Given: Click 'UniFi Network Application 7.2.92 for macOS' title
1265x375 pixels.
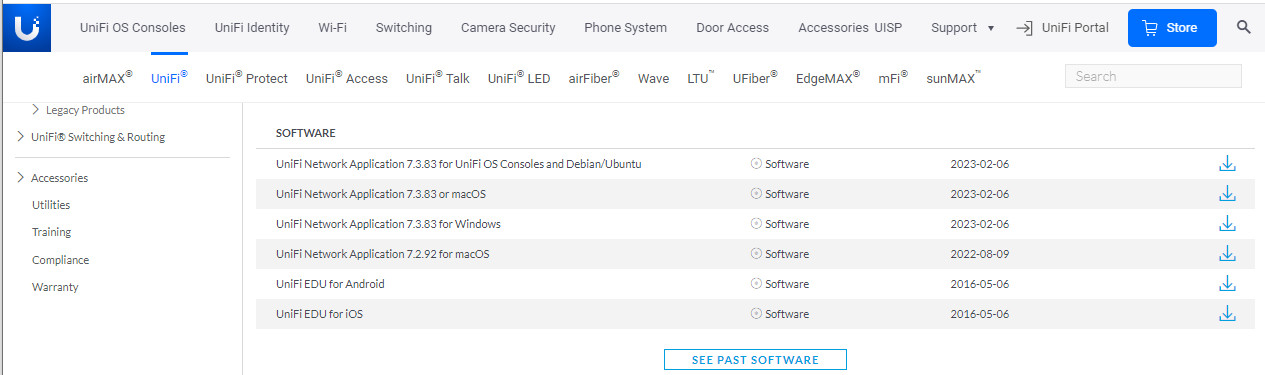Looking at the screenshot, I should point(382,254).
